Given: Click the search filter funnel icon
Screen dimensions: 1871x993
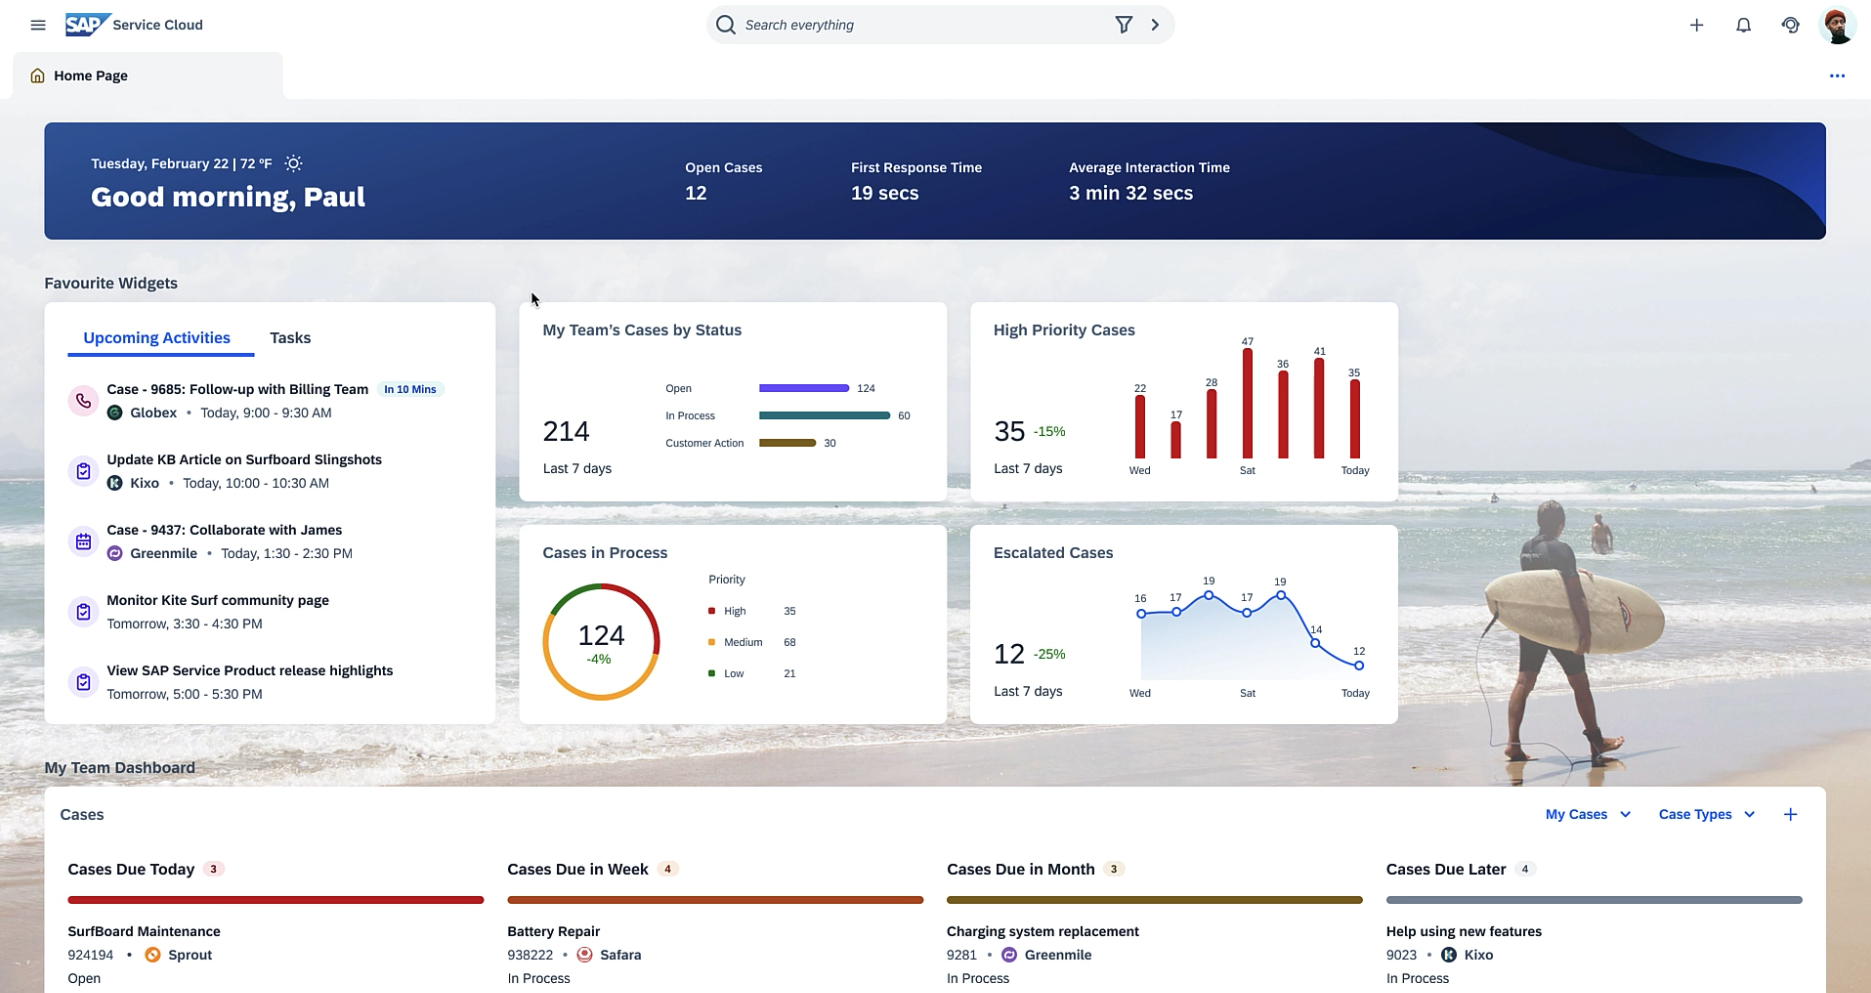Looking at the screenshot, I should (1123, 25).
